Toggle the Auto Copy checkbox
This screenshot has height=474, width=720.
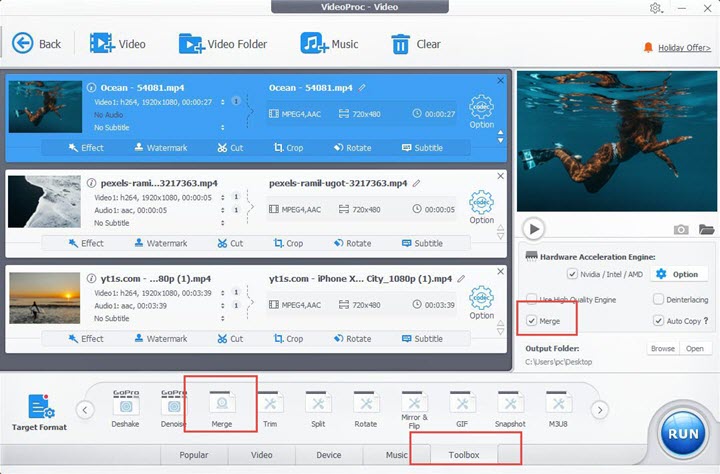[x=658, y=321]
